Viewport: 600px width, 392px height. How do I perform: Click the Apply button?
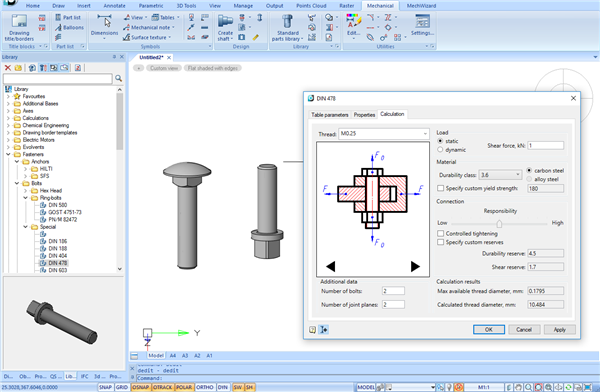(x=559, y=330)
